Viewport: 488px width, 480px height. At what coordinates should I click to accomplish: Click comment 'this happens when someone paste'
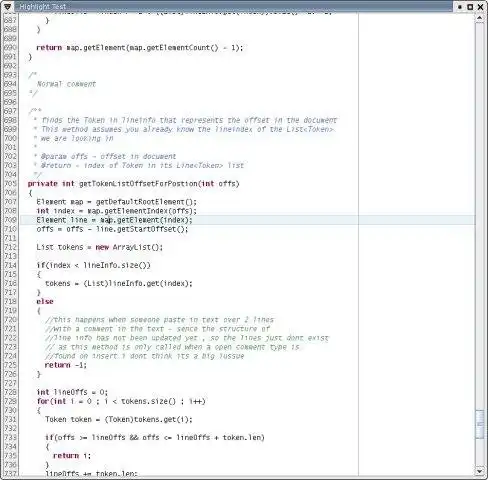pyautogui.click(x=159, y=320)
